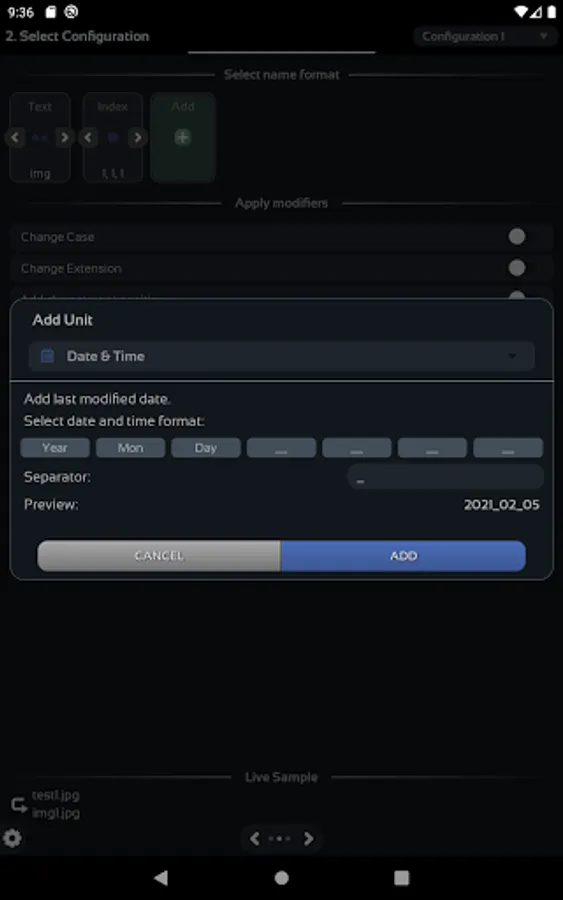The height and width of the screenshot is (900, 563).
Task: Select the Day date format chip
Action: tap(205, 448)
